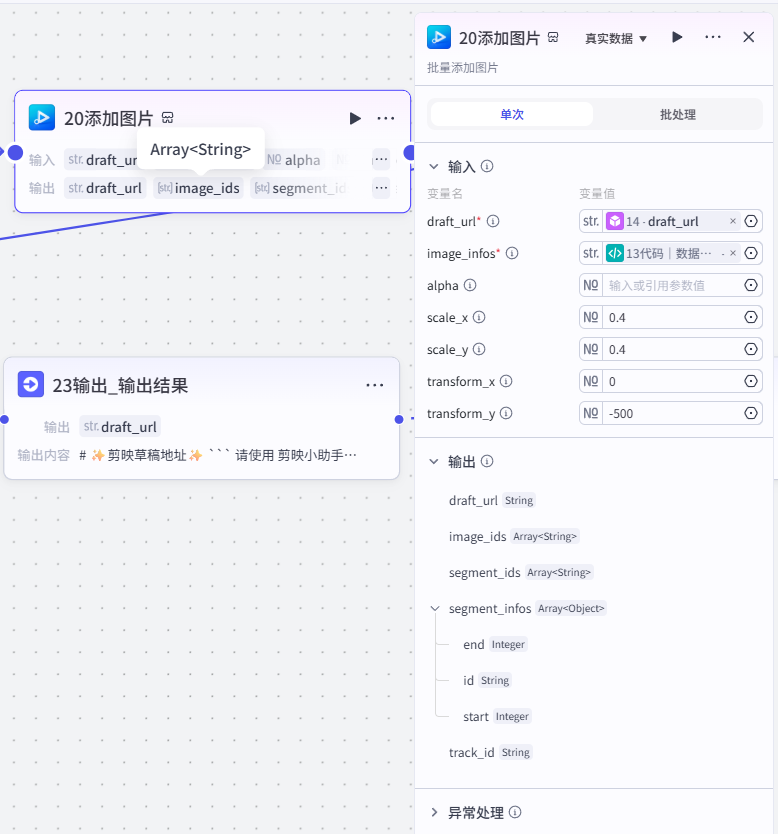Show info for transform_x parameter
Image resolution: width=778 pixels, height=834 pixels.
tap(506, 381)
